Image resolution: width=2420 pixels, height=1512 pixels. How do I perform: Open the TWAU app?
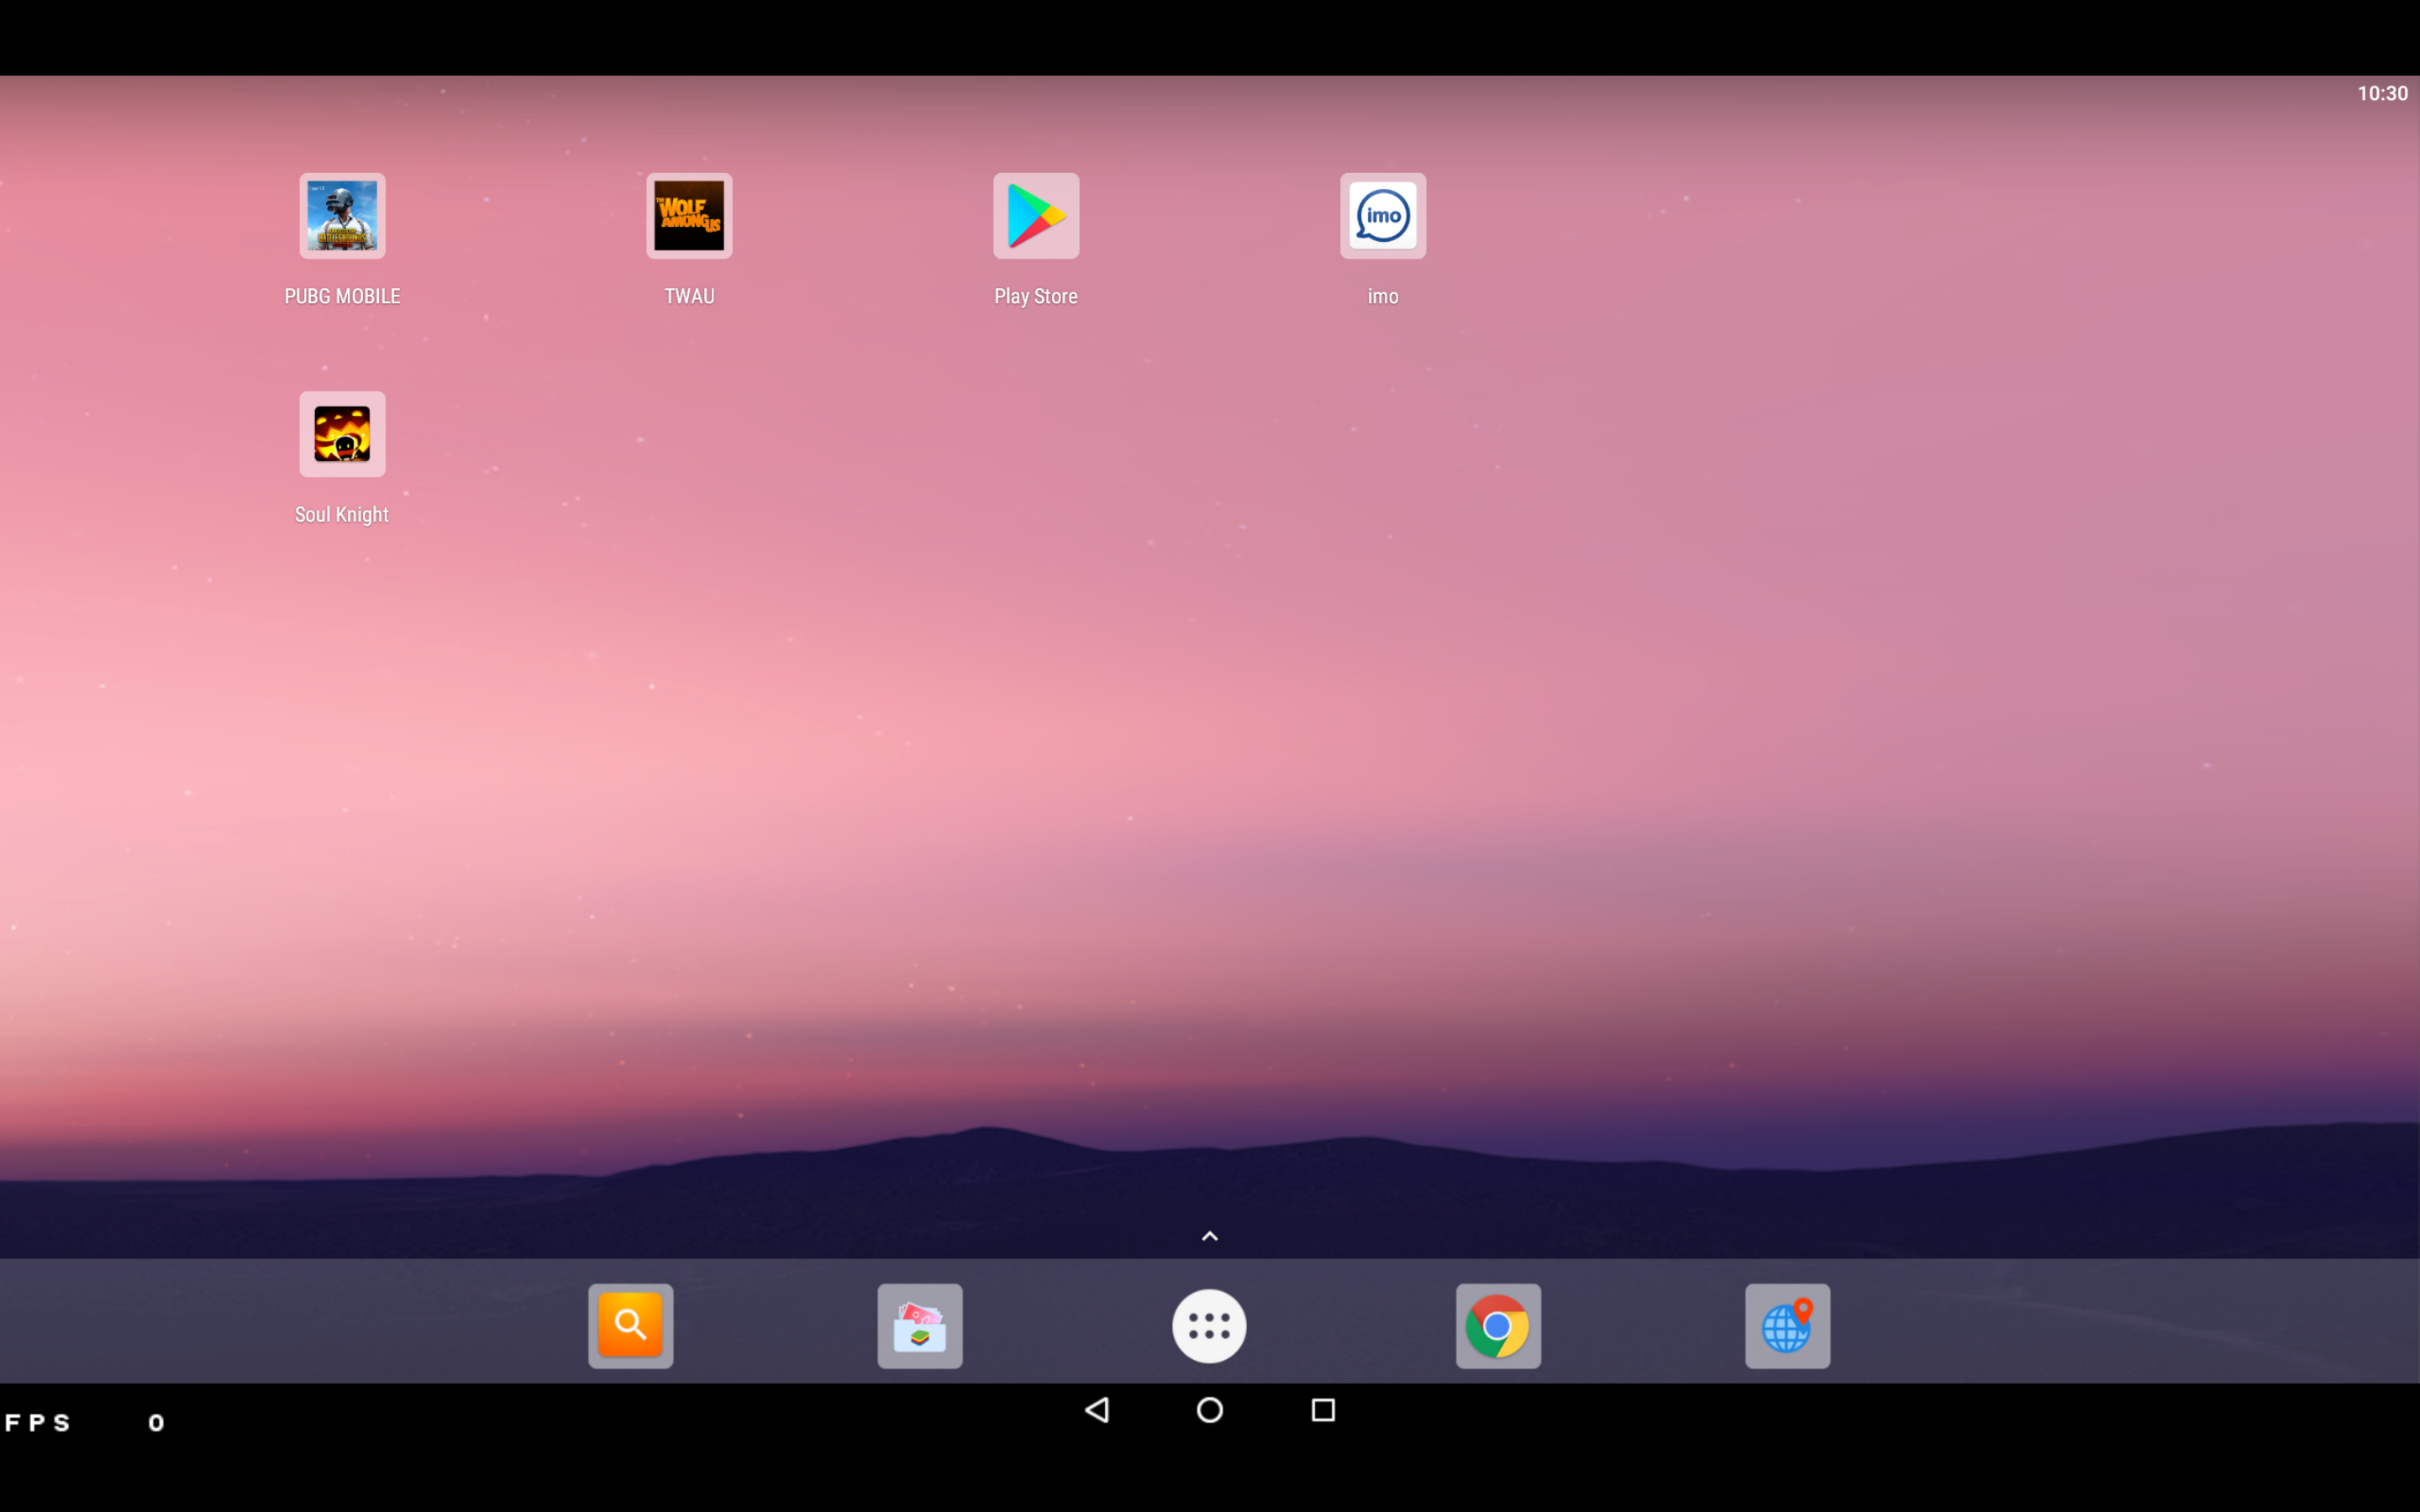coord(688,215)
